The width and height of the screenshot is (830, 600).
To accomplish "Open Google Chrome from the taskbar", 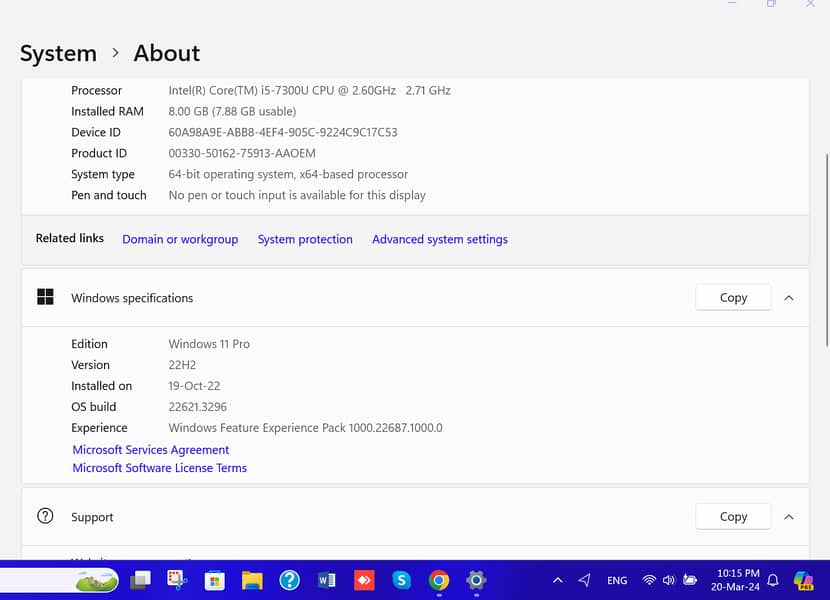I will coord(439,580).
